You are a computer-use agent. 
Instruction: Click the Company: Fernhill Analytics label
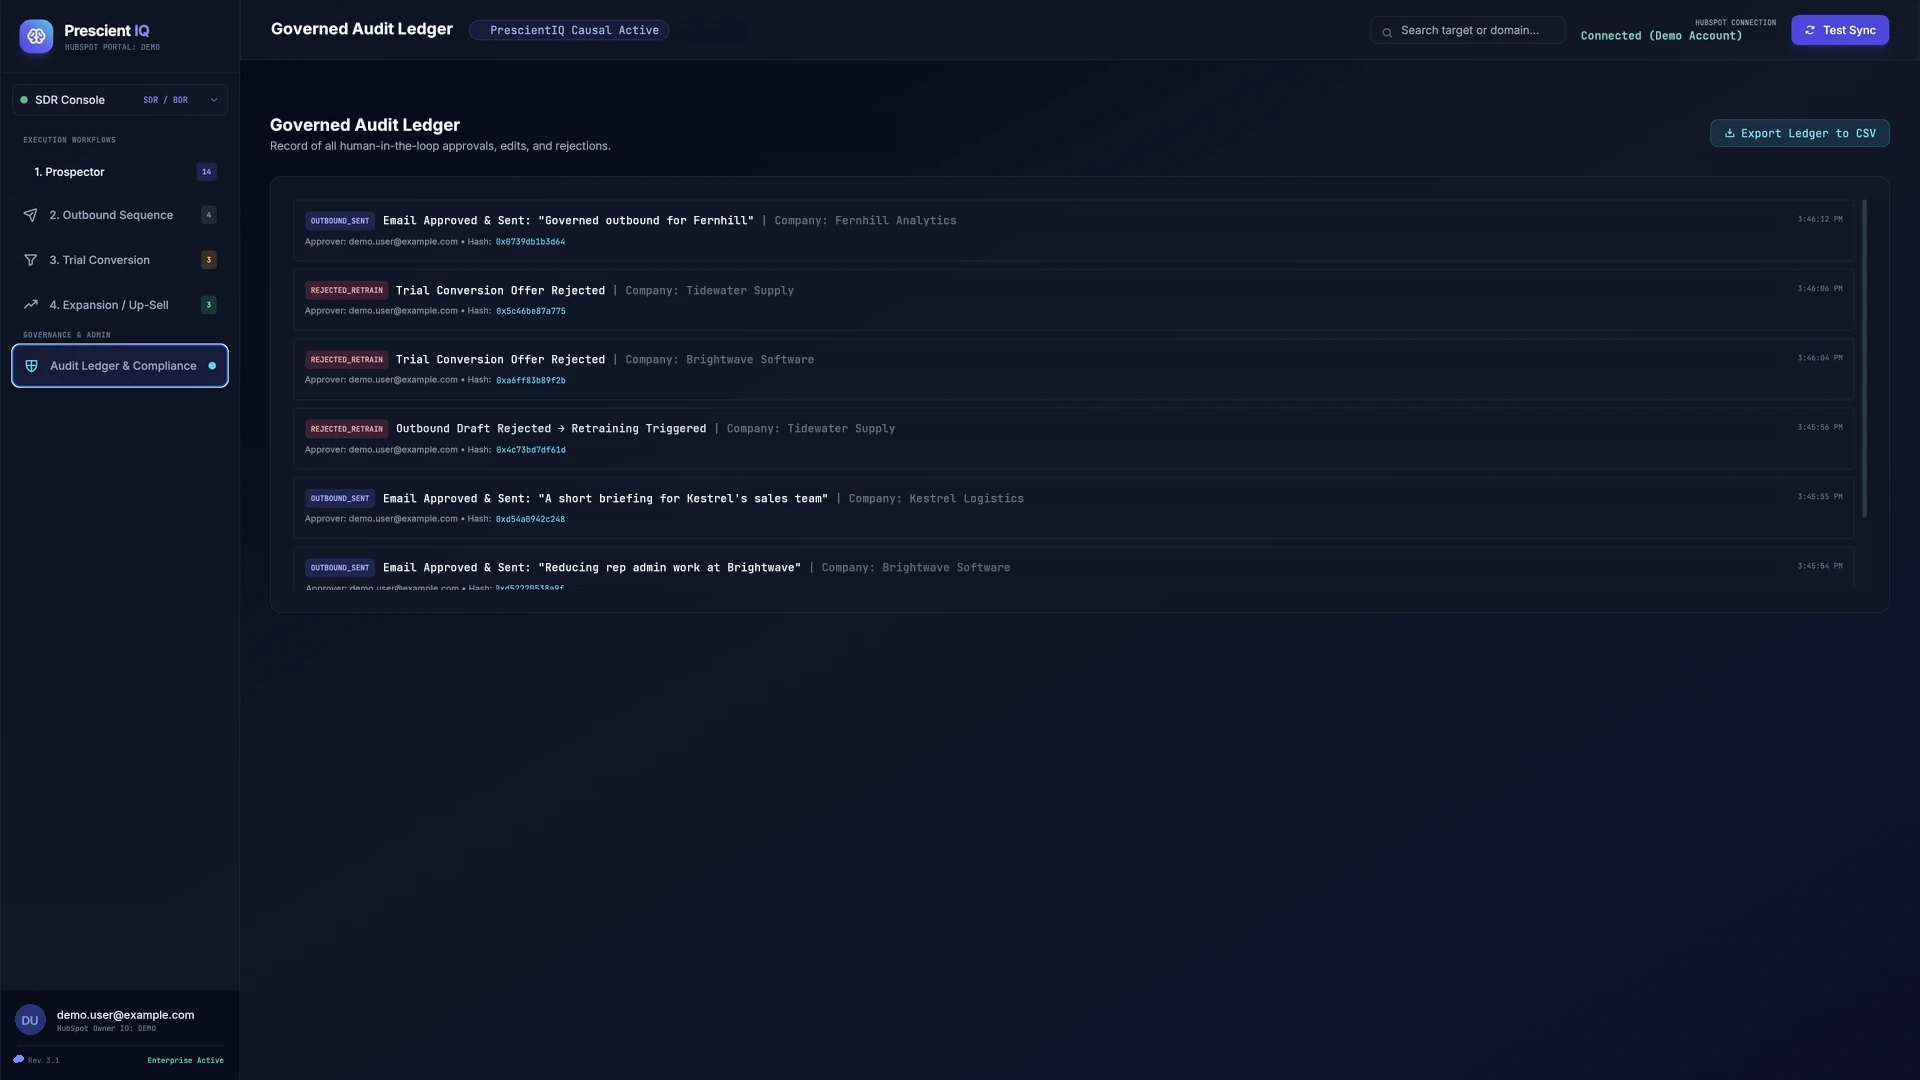click(x=865, y=221)
